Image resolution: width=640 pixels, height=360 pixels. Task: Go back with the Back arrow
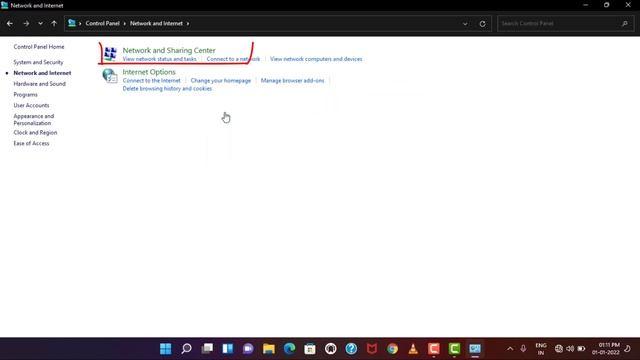coord(10,24)
